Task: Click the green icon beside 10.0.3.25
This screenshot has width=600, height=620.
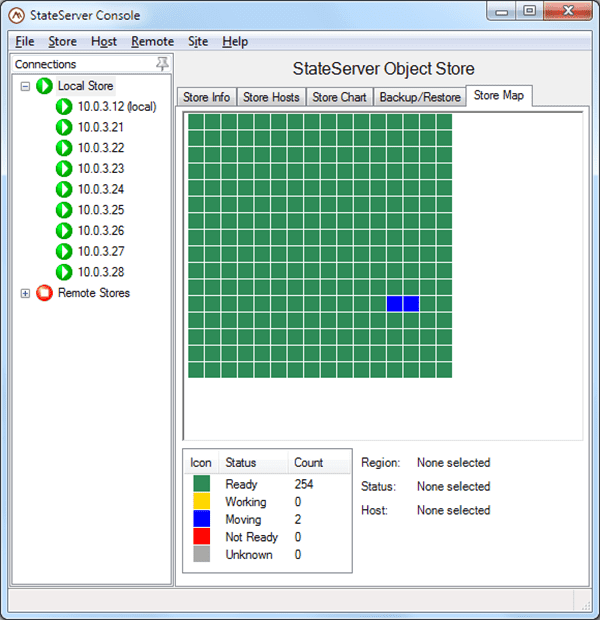Action: click(64, 210)
